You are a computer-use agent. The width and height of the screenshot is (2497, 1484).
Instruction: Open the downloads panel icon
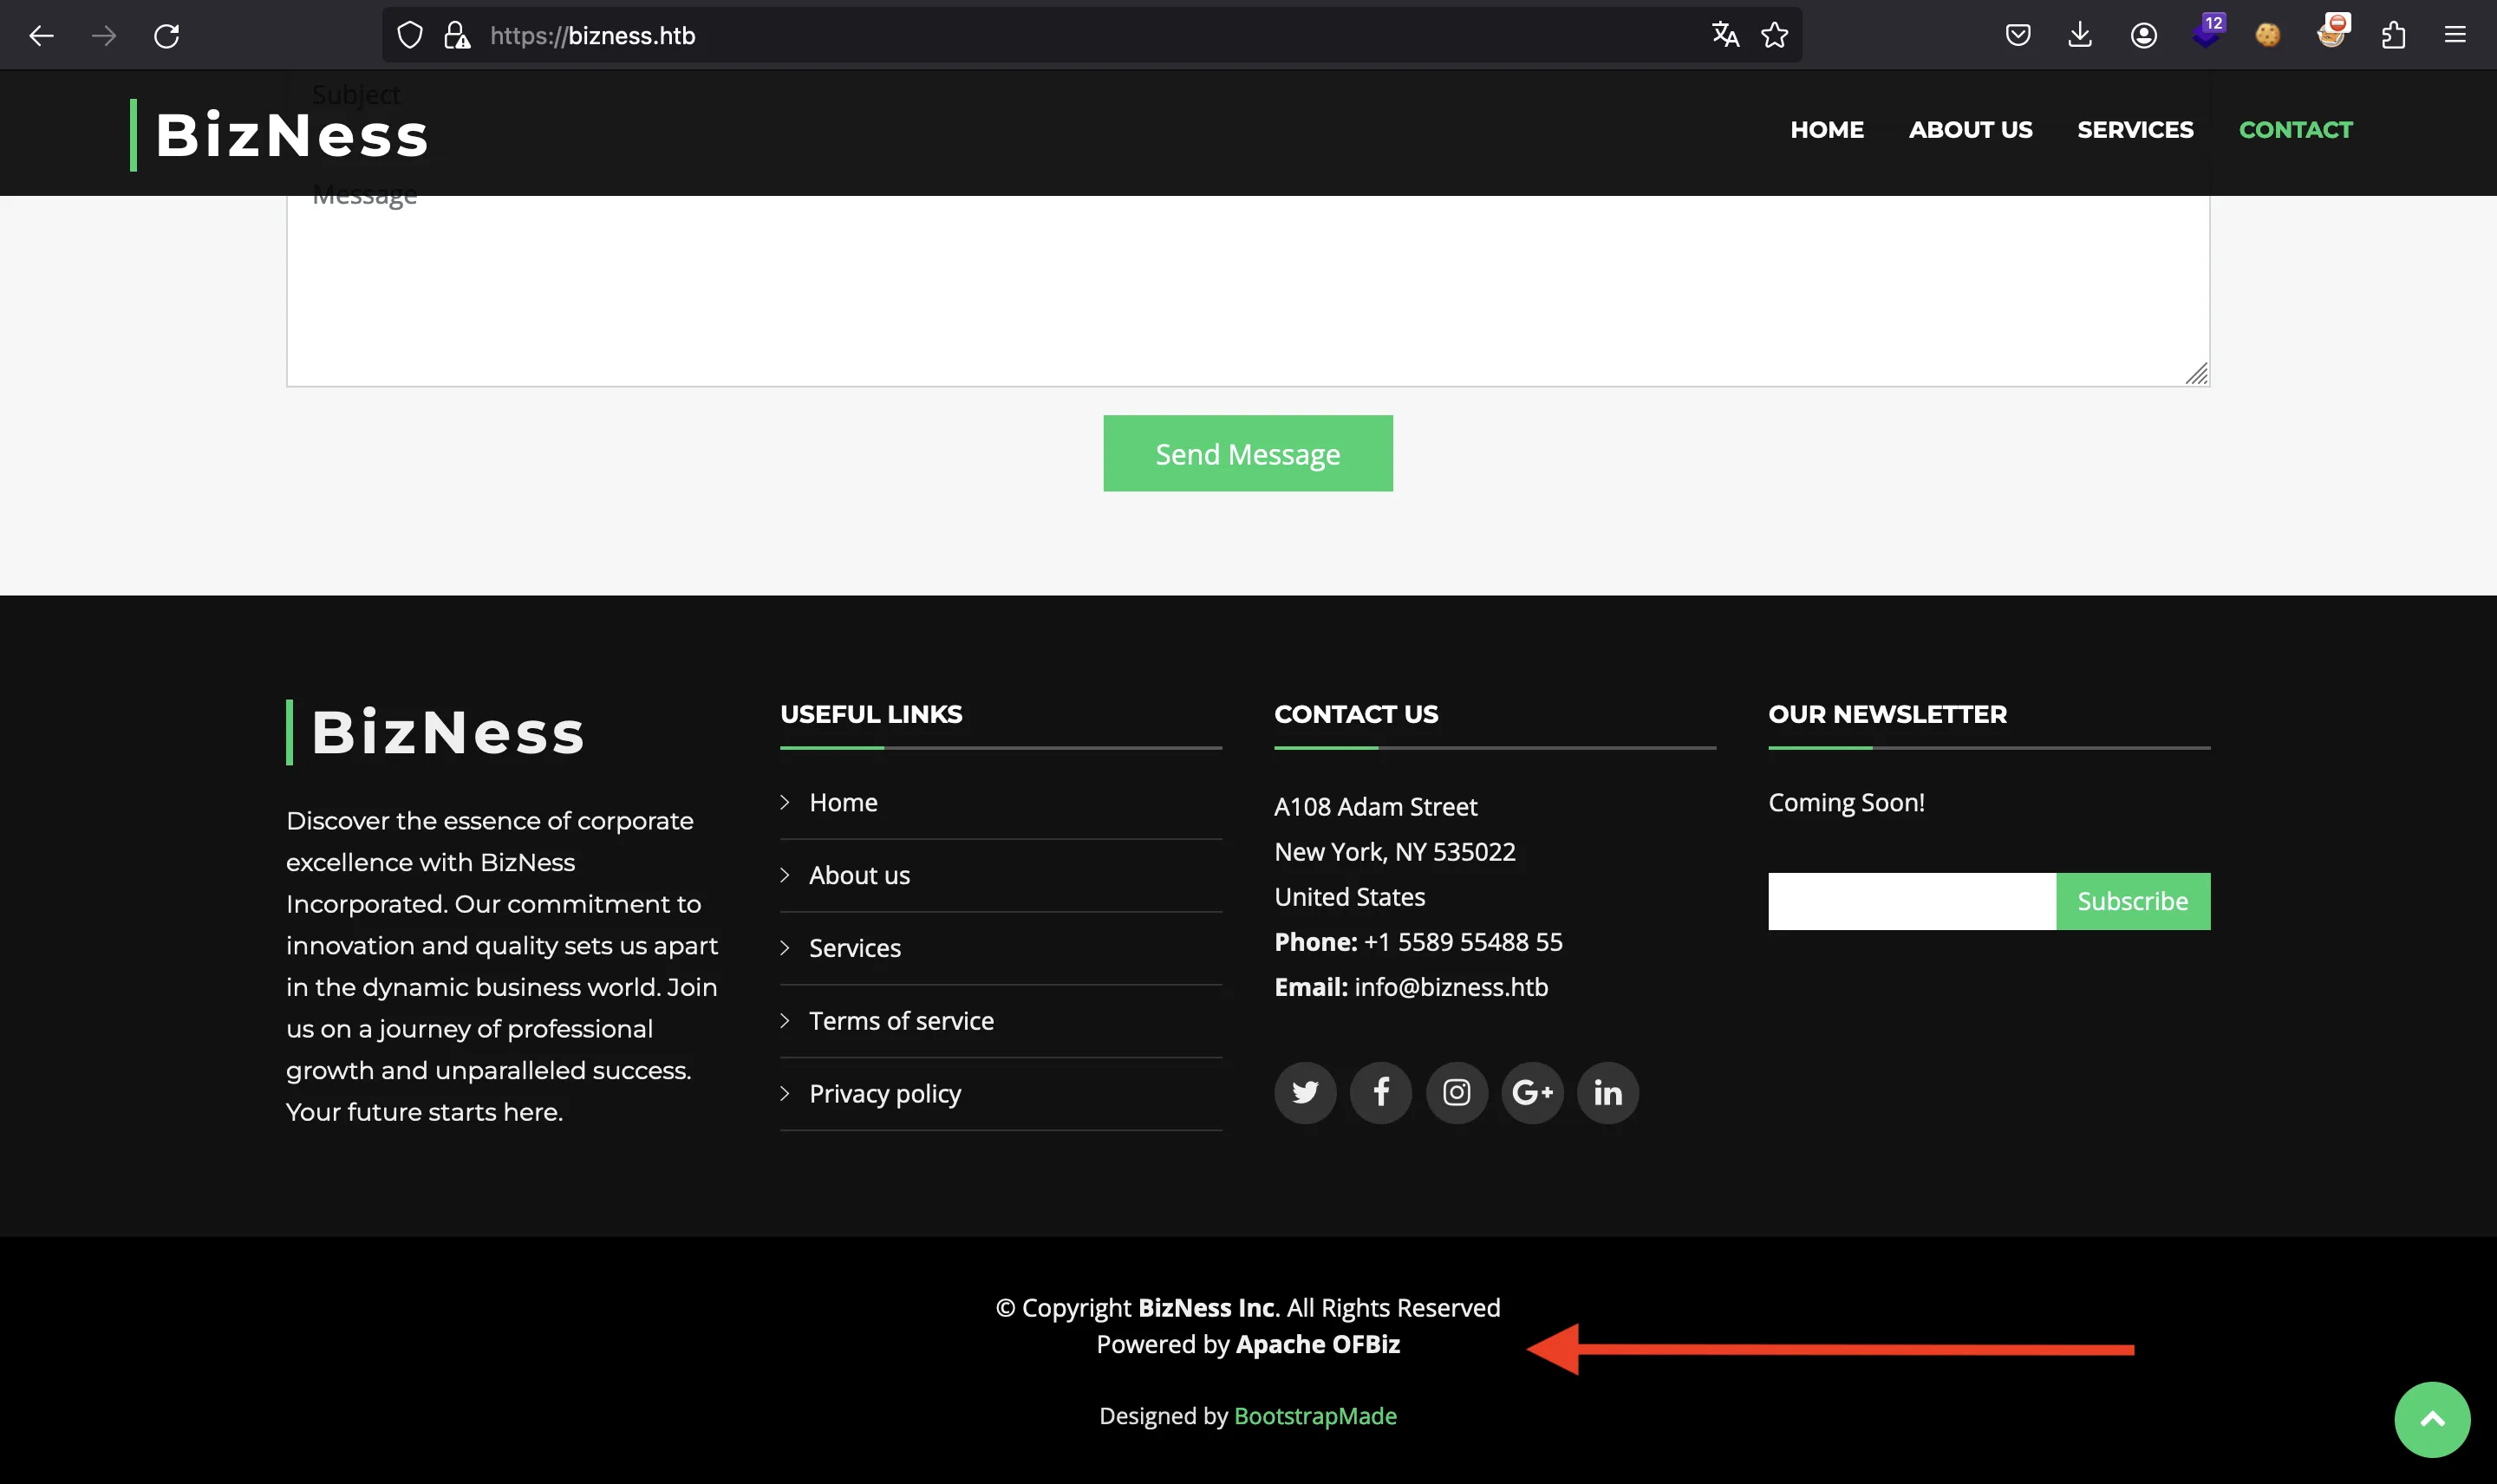pos(2080,36)
